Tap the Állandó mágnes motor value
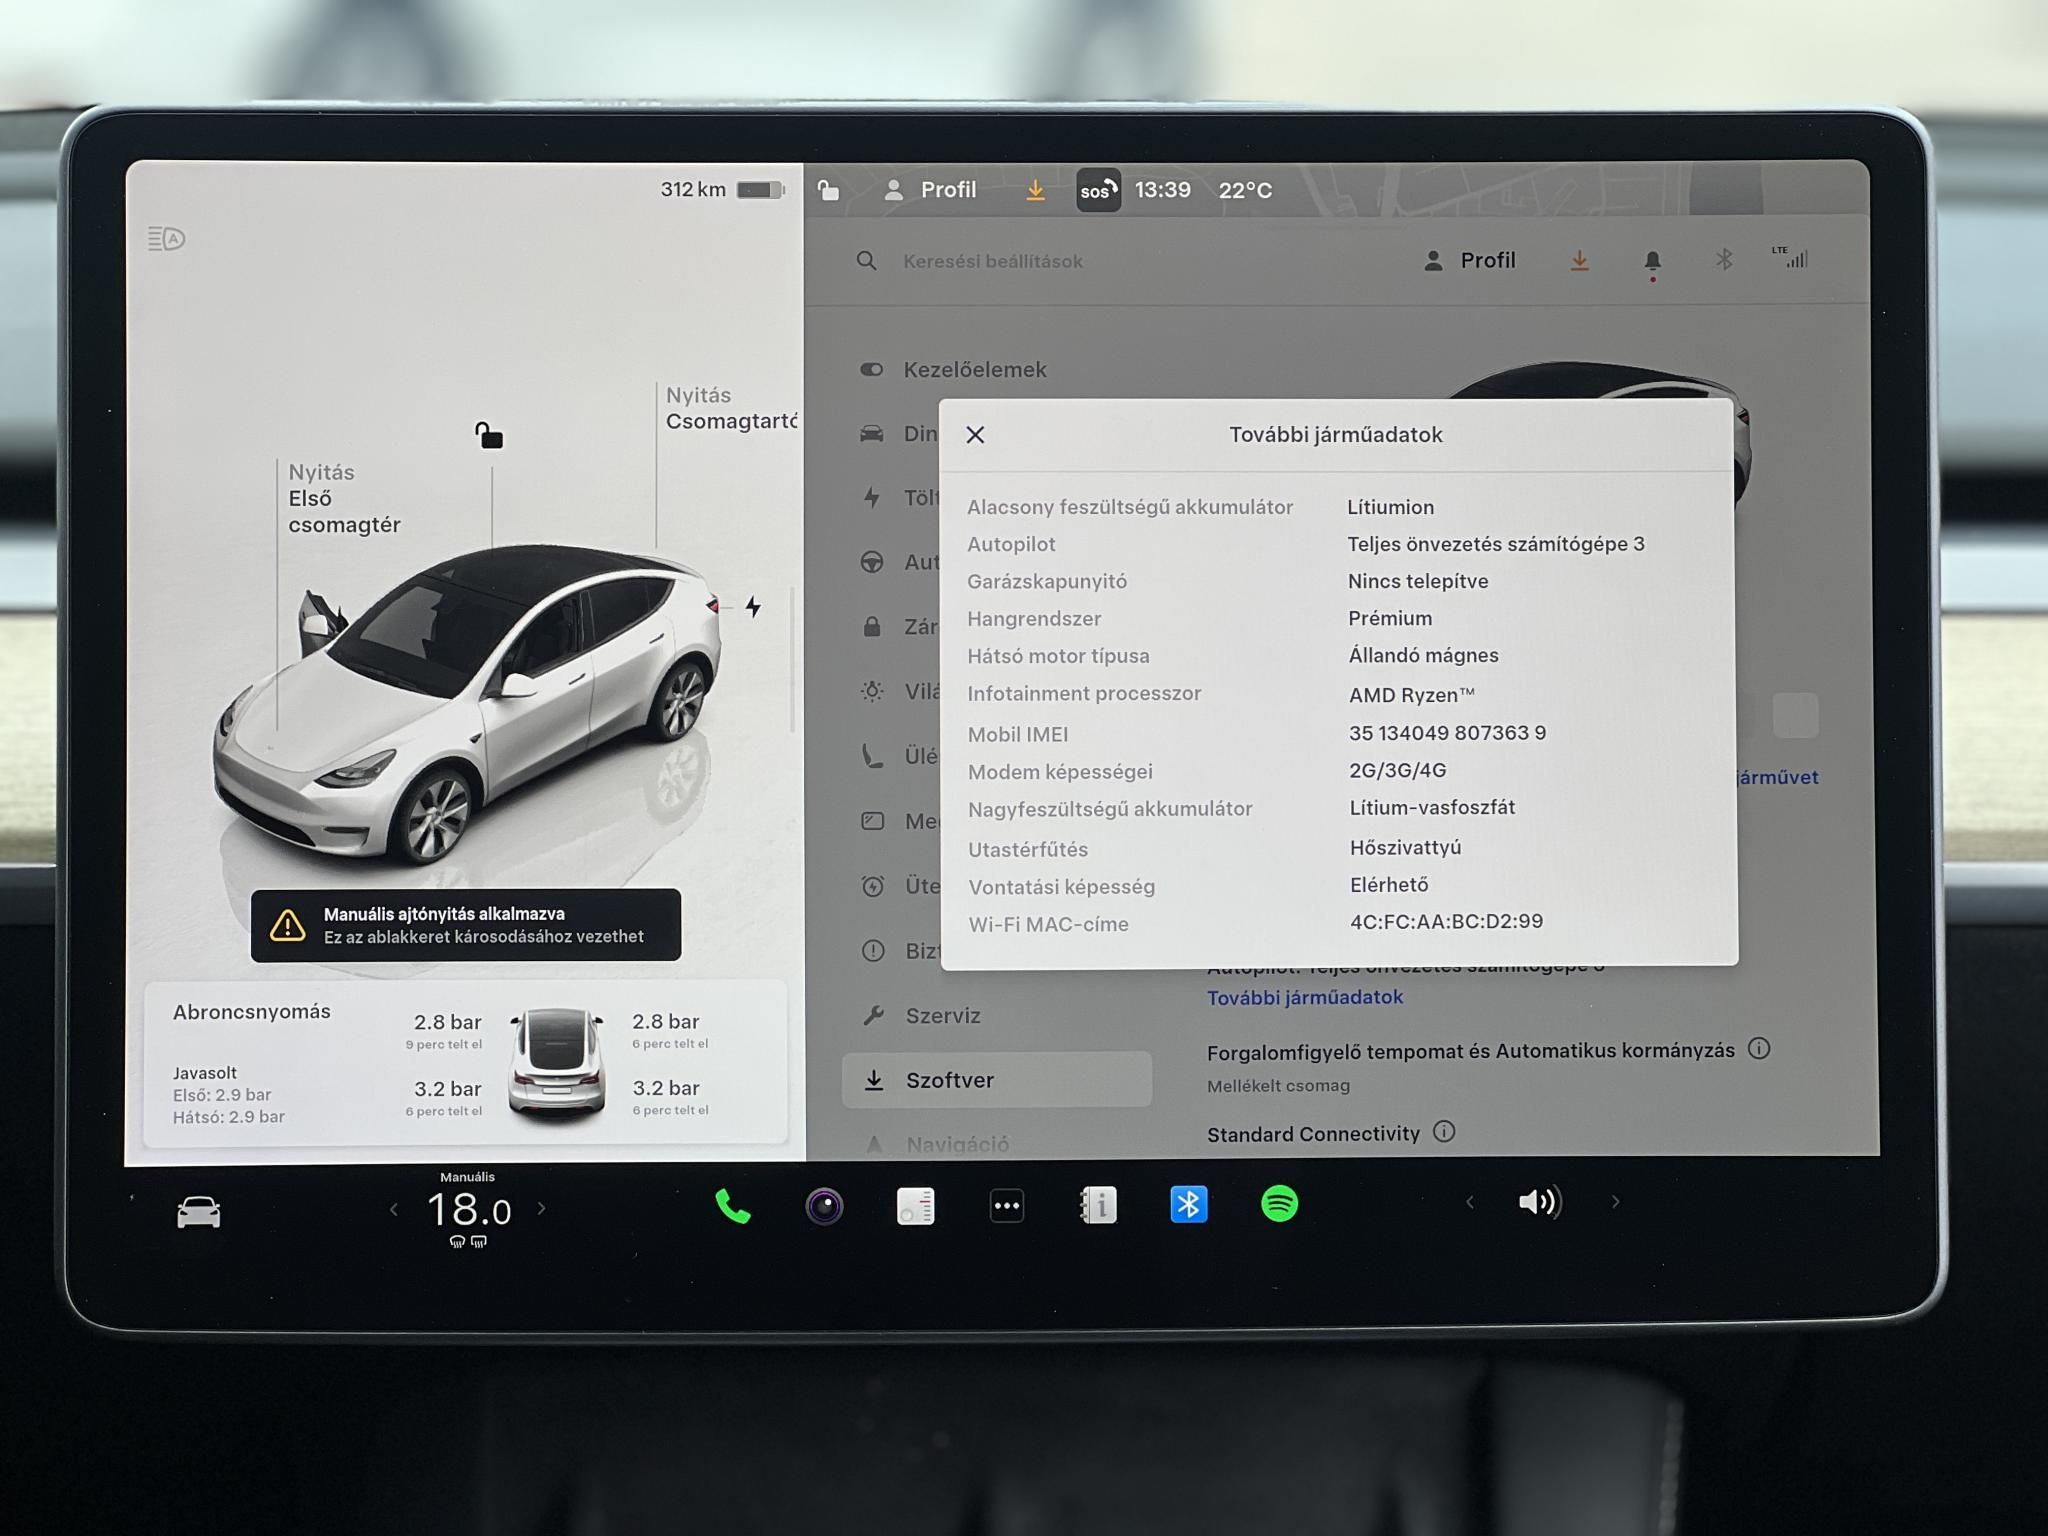 point(1423,656)
